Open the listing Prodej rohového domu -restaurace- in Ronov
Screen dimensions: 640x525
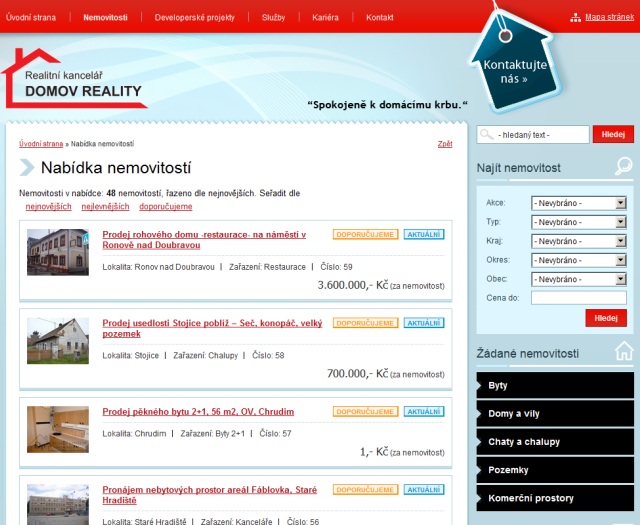(x=204, y=240)
